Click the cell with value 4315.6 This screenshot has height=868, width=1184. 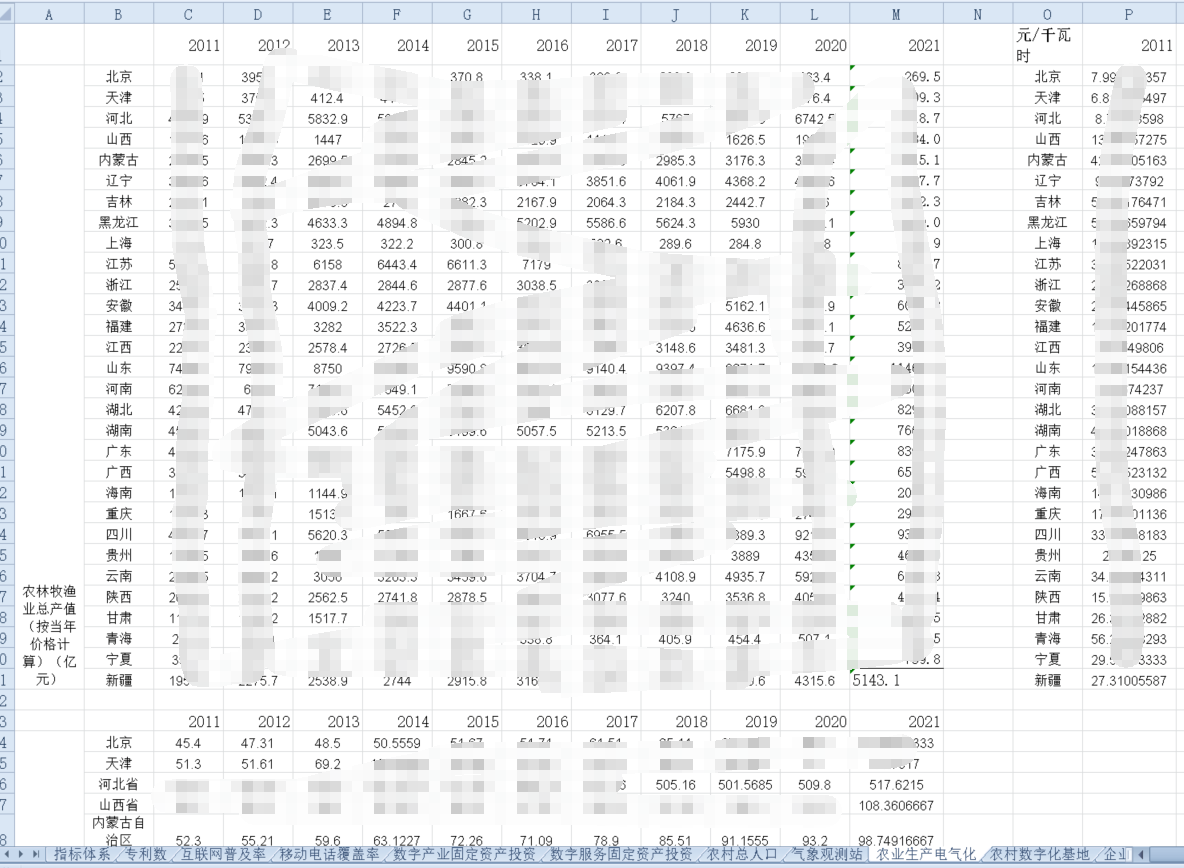click(x=814, y=681)
